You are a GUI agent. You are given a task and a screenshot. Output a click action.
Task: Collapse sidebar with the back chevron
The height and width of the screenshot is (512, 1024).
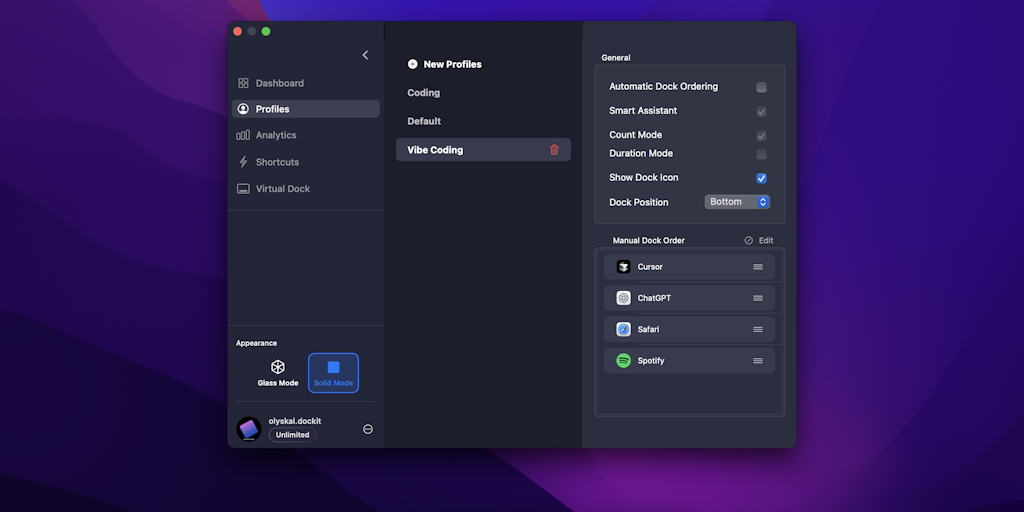[x=365, y=56]
